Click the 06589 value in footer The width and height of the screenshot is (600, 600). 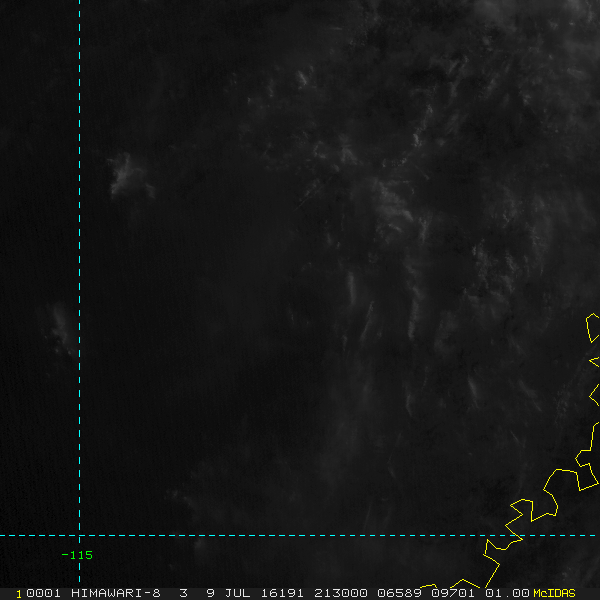click(x=399, y=593)
